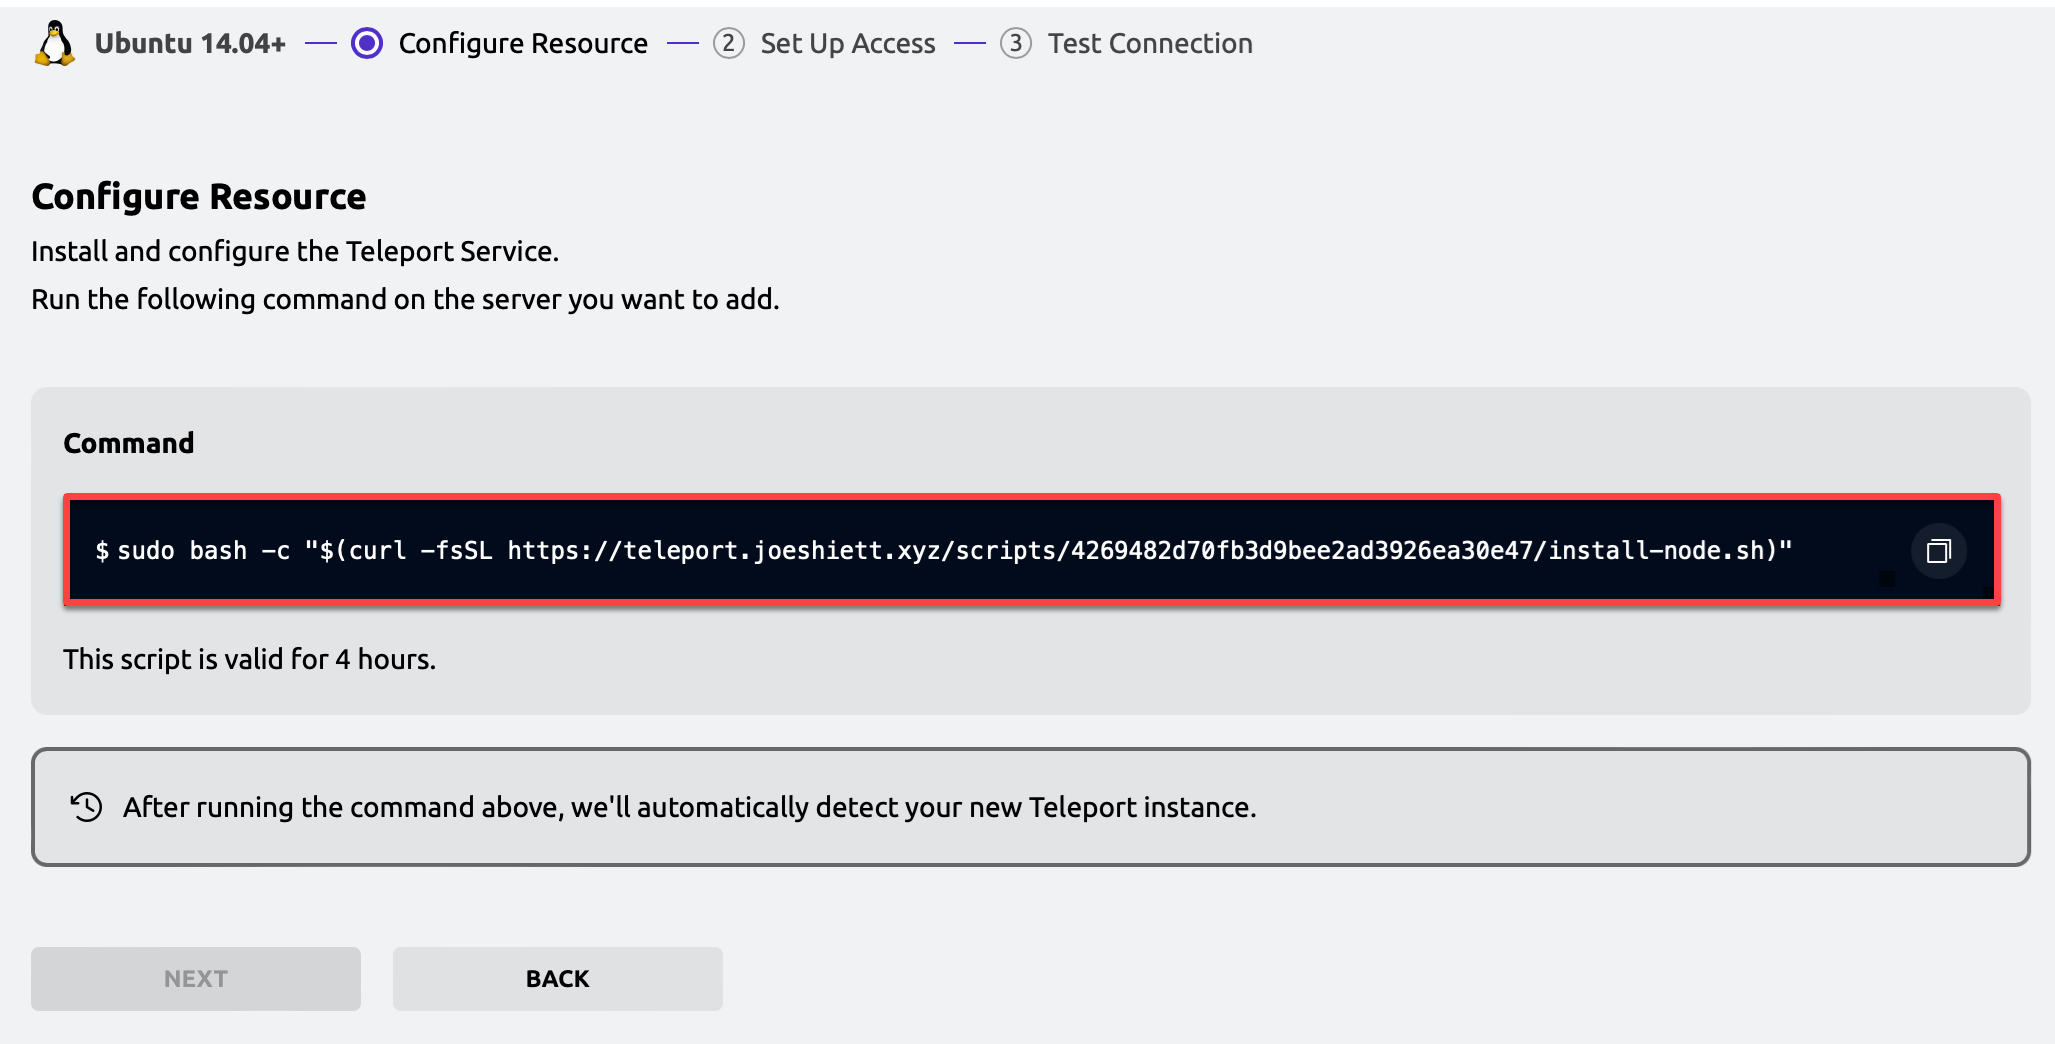Click the Configure Resource step label
The height and width of the screenshot is (1044, 2055).
523,43
